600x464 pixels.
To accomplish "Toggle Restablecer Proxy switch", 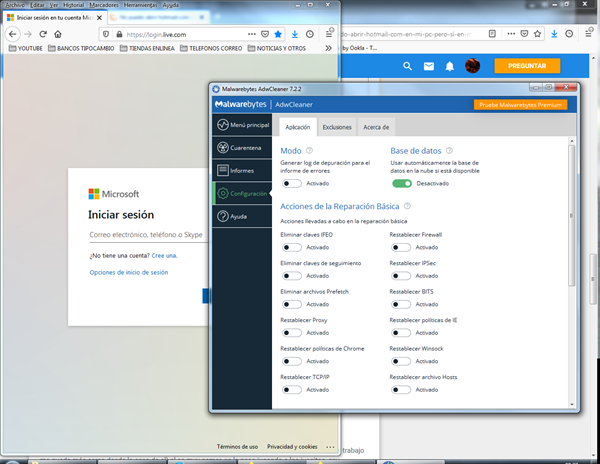I will tap(292, 333).
